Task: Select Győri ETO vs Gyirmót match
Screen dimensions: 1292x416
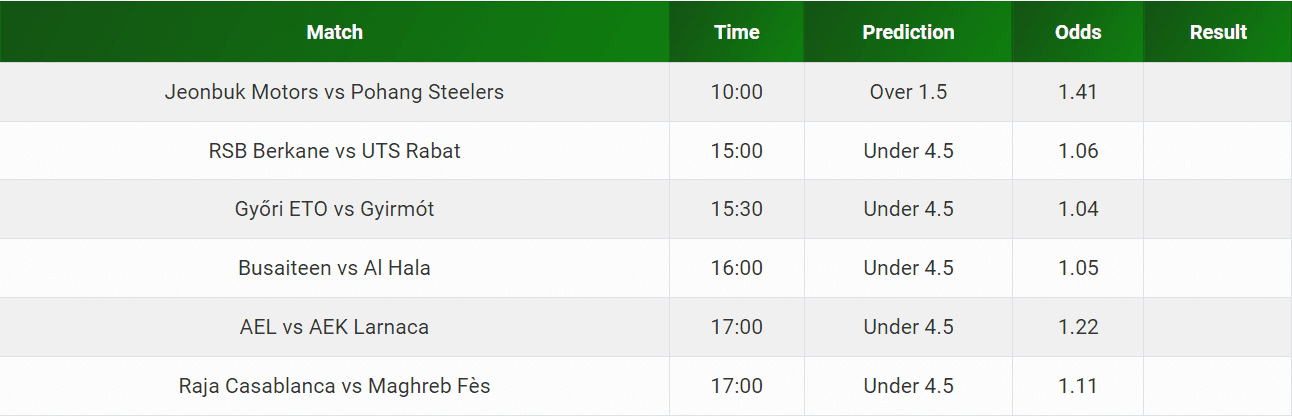Action: tap(334, 209)
